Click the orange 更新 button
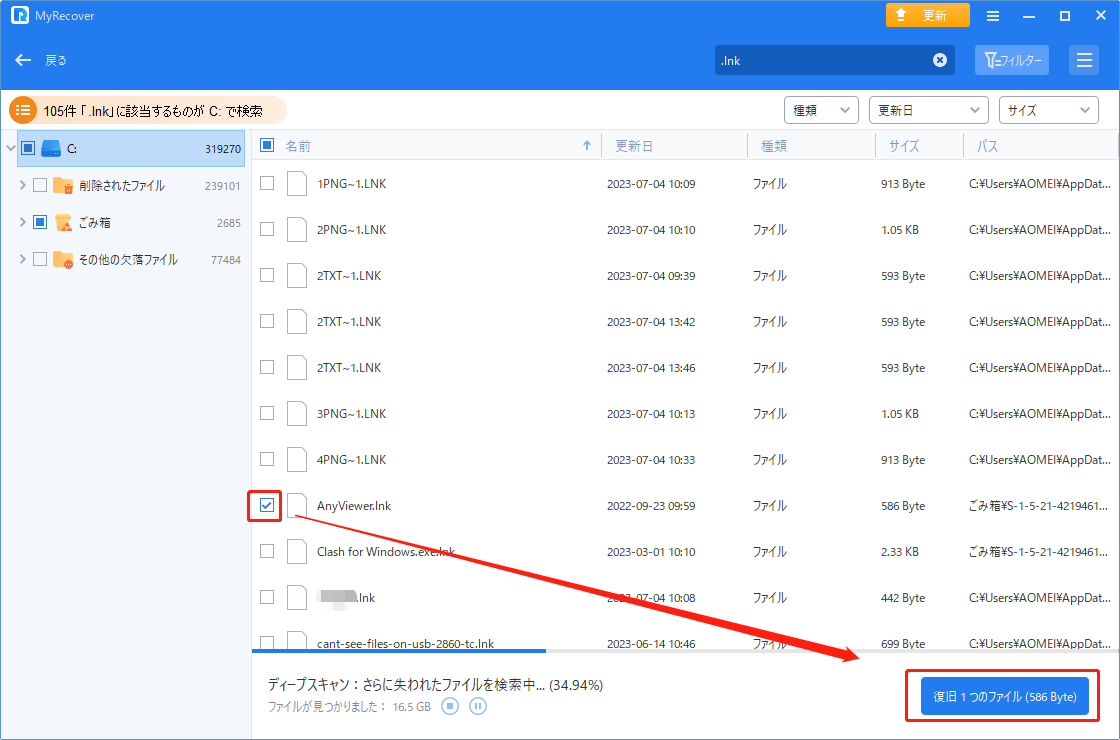1120x740 pixels. click(x=927, y=16)
